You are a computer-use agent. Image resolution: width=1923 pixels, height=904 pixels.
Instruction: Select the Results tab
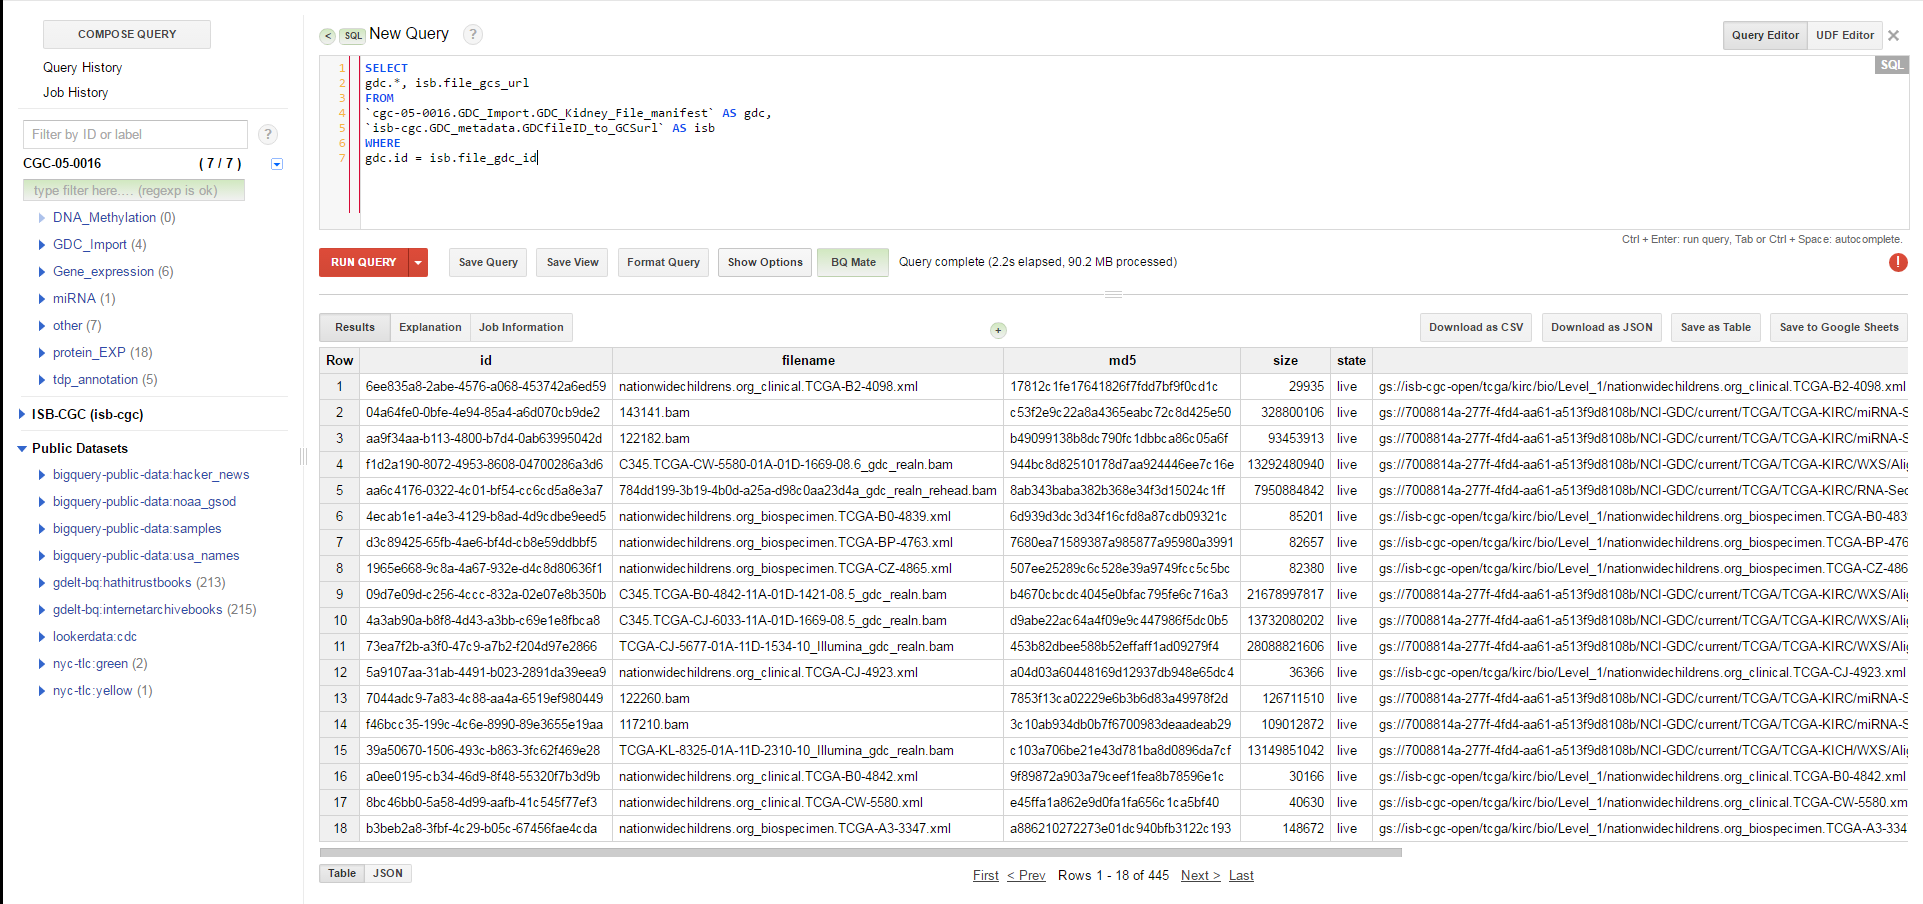[355, 327]
